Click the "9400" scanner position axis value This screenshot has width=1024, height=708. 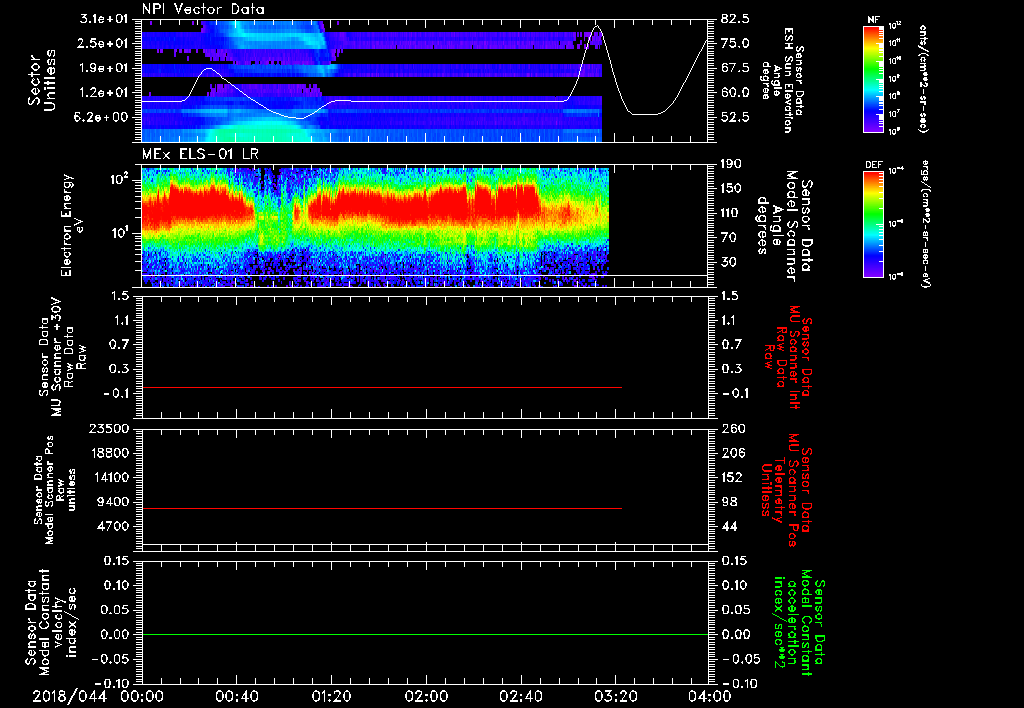(112, 502)
